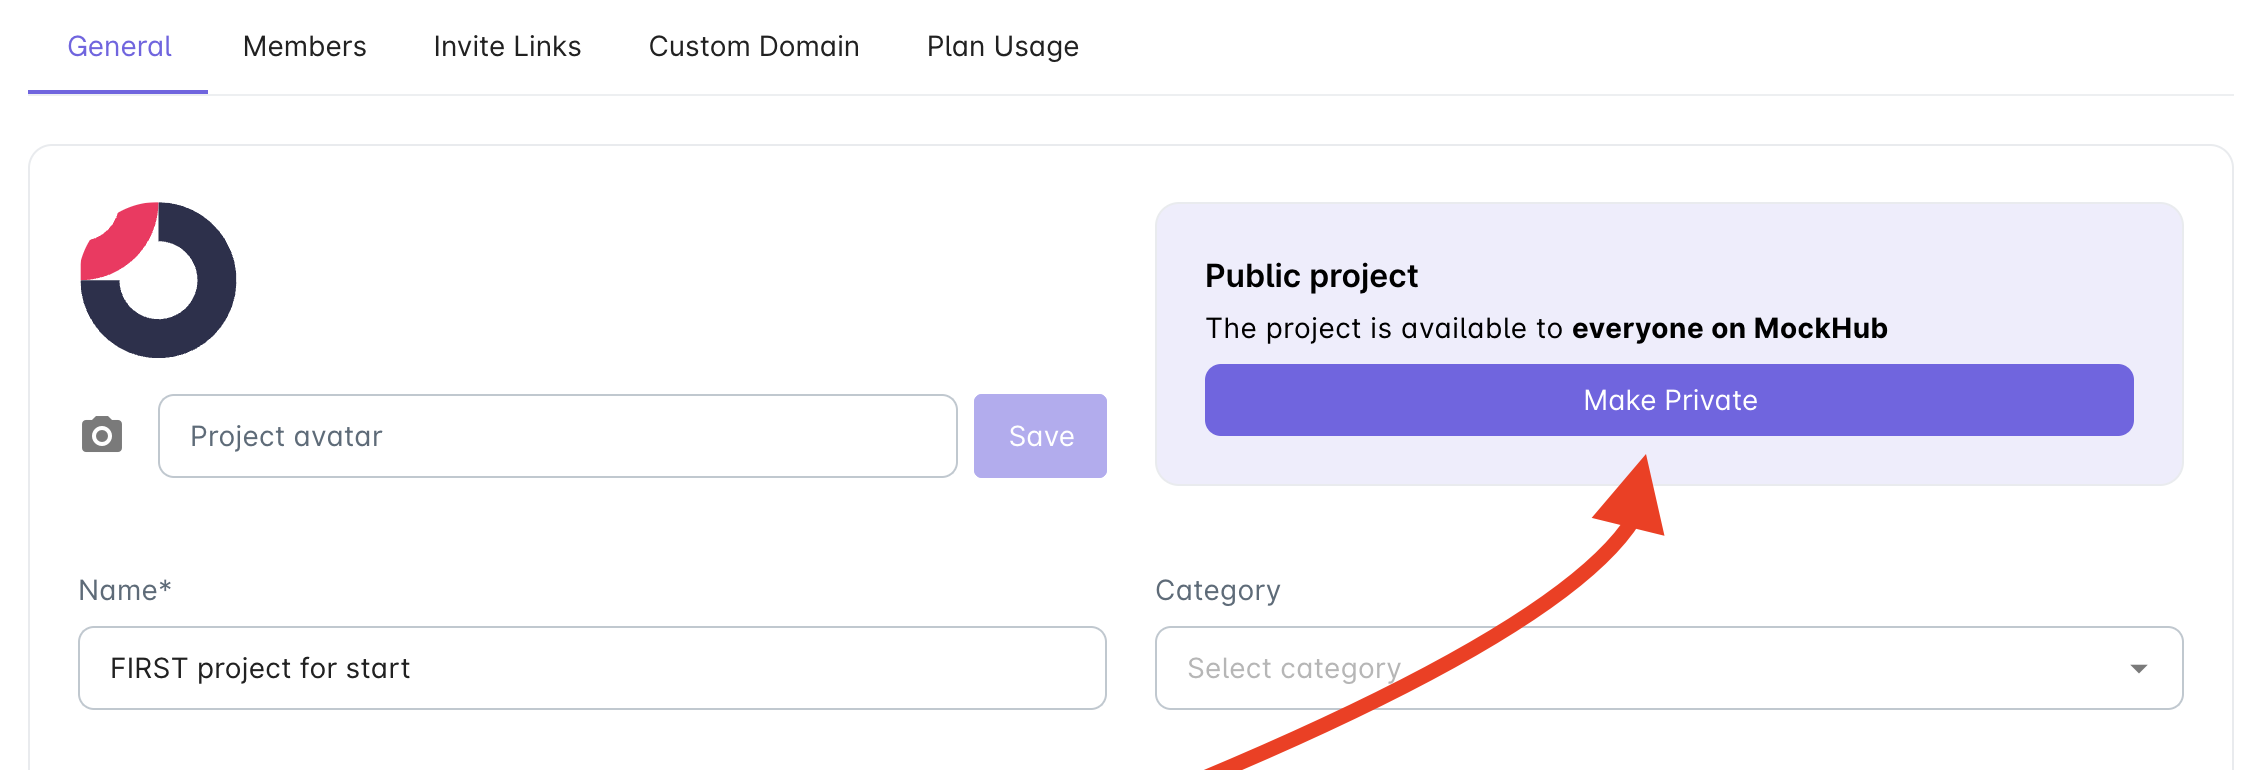Go to the Custom Domain tab

pyautogui.click(x=754, y=46)
